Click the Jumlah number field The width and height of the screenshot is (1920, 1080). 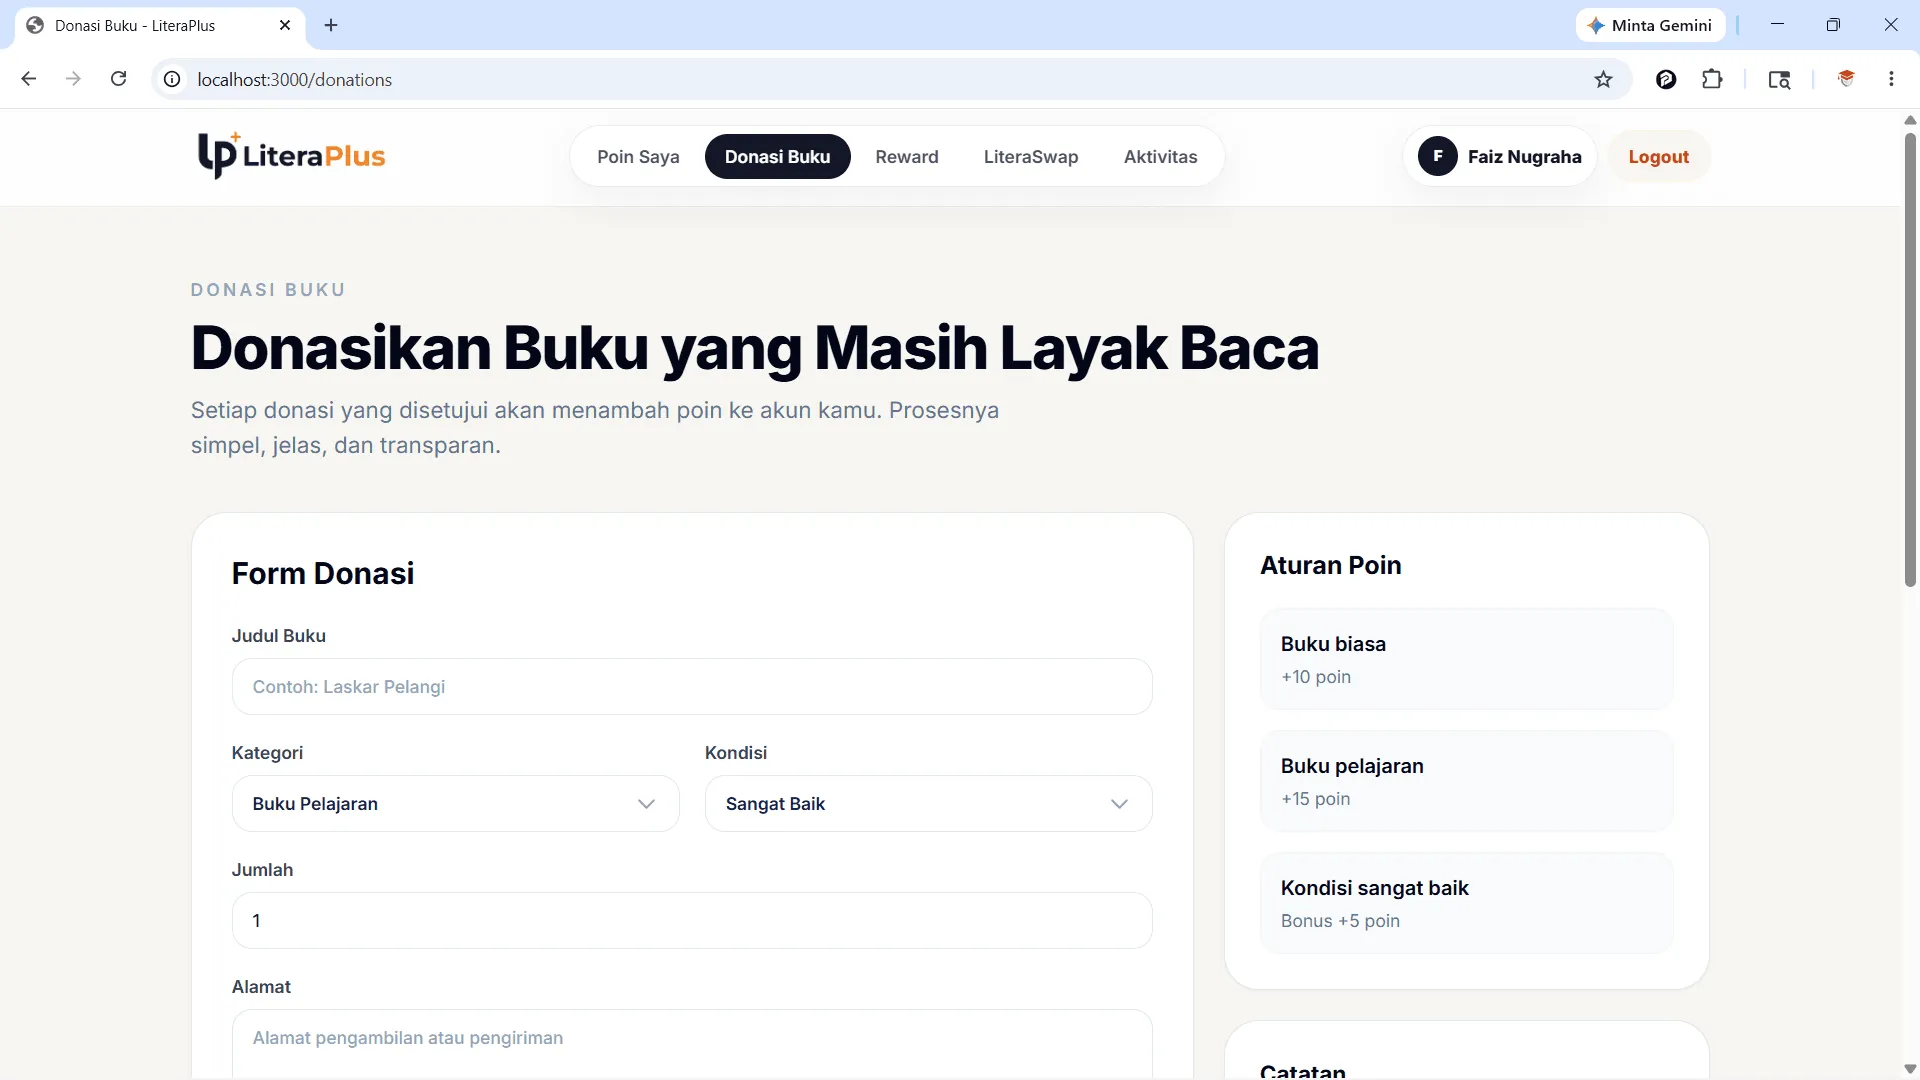click(692, 920)
